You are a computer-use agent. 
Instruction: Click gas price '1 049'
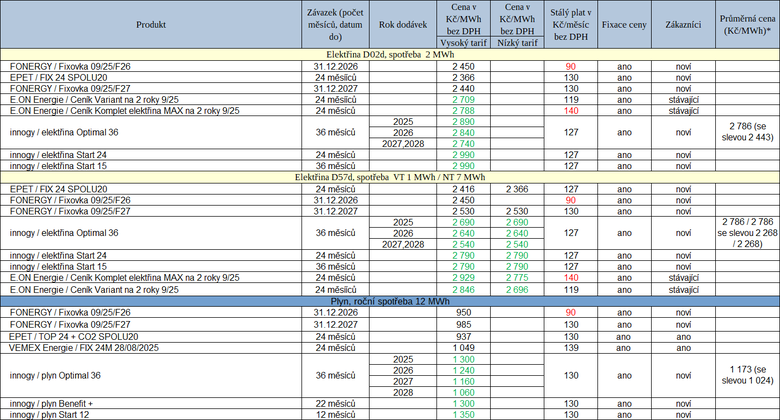[x=464, y=348]
